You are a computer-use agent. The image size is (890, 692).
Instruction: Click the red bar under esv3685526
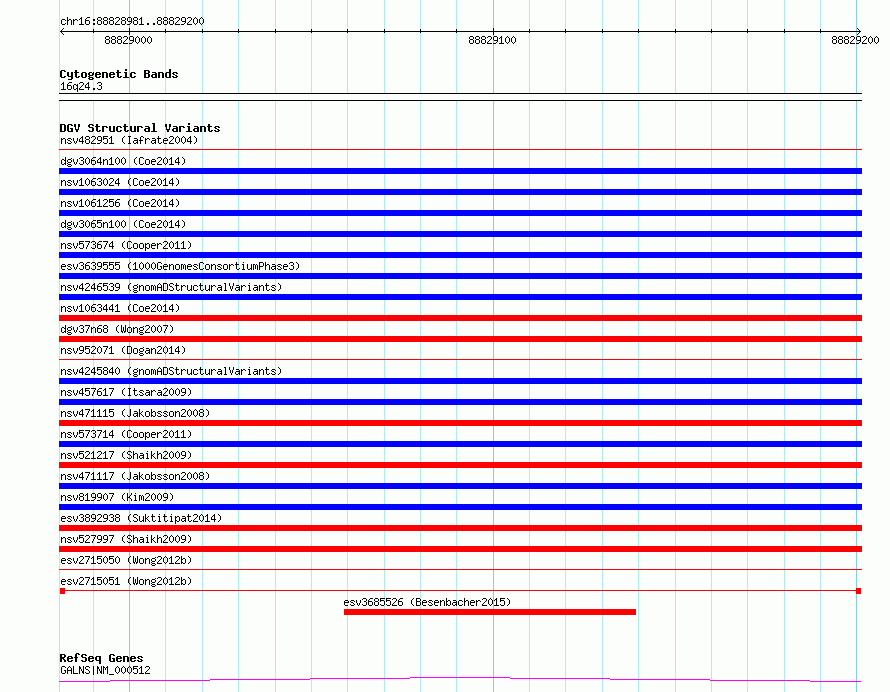490,612
